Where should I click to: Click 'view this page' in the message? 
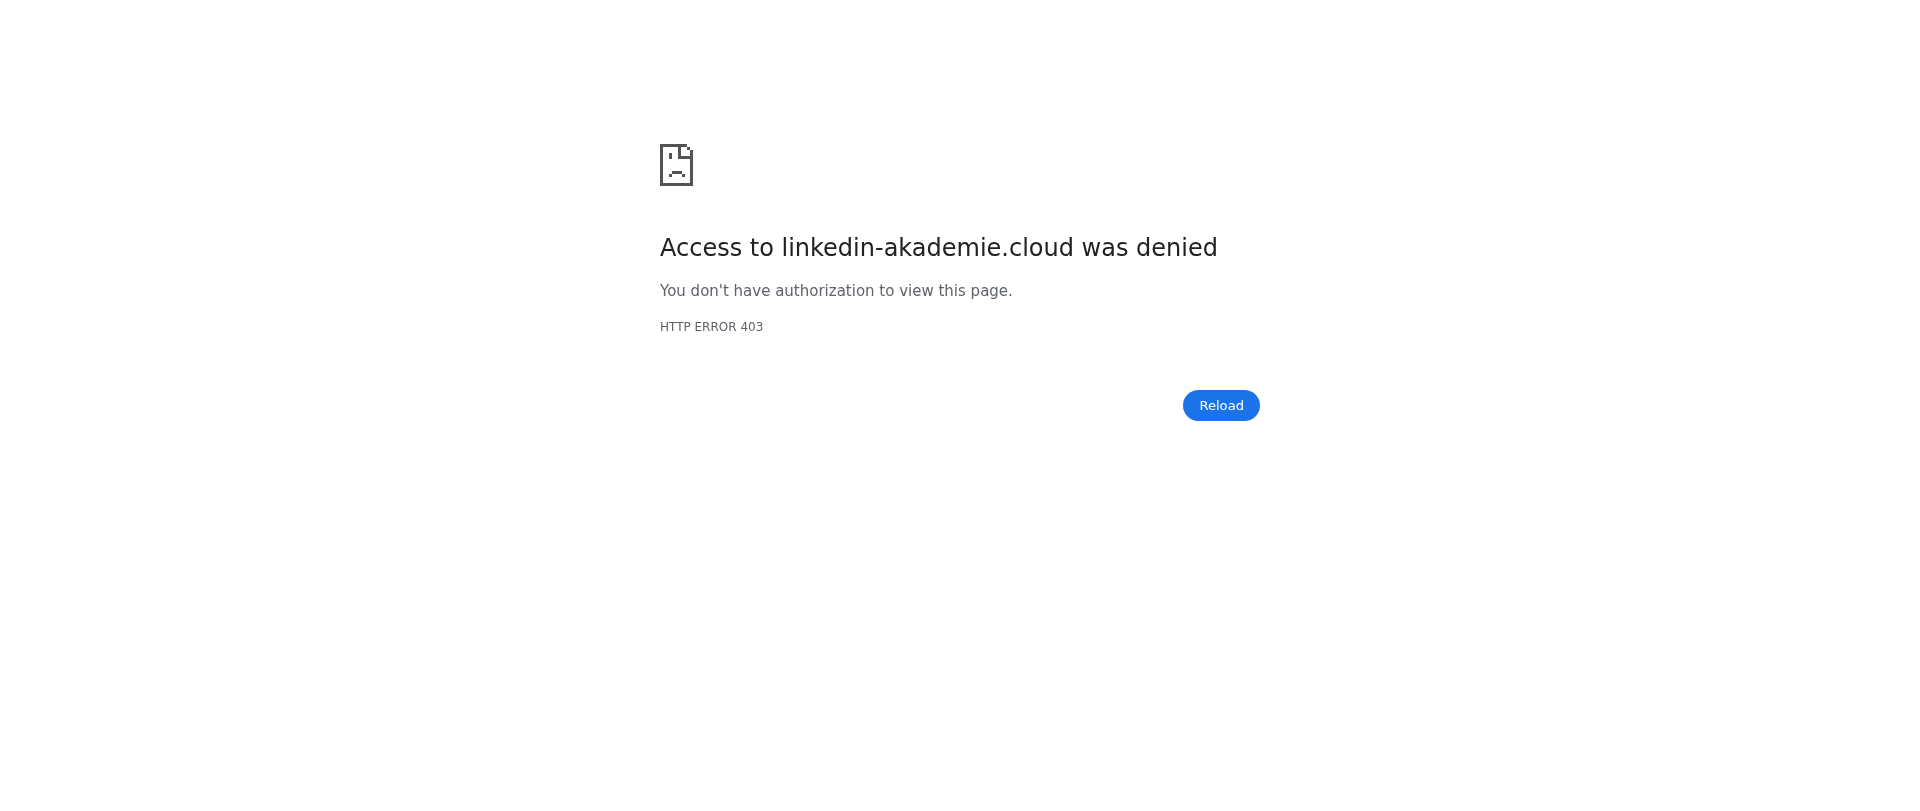point(955,291)
